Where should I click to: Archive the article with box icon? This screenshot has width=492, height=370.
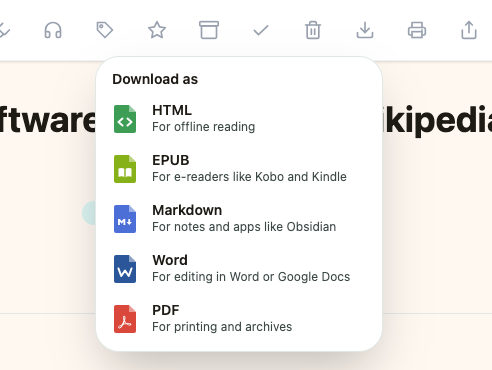[209, 30]
